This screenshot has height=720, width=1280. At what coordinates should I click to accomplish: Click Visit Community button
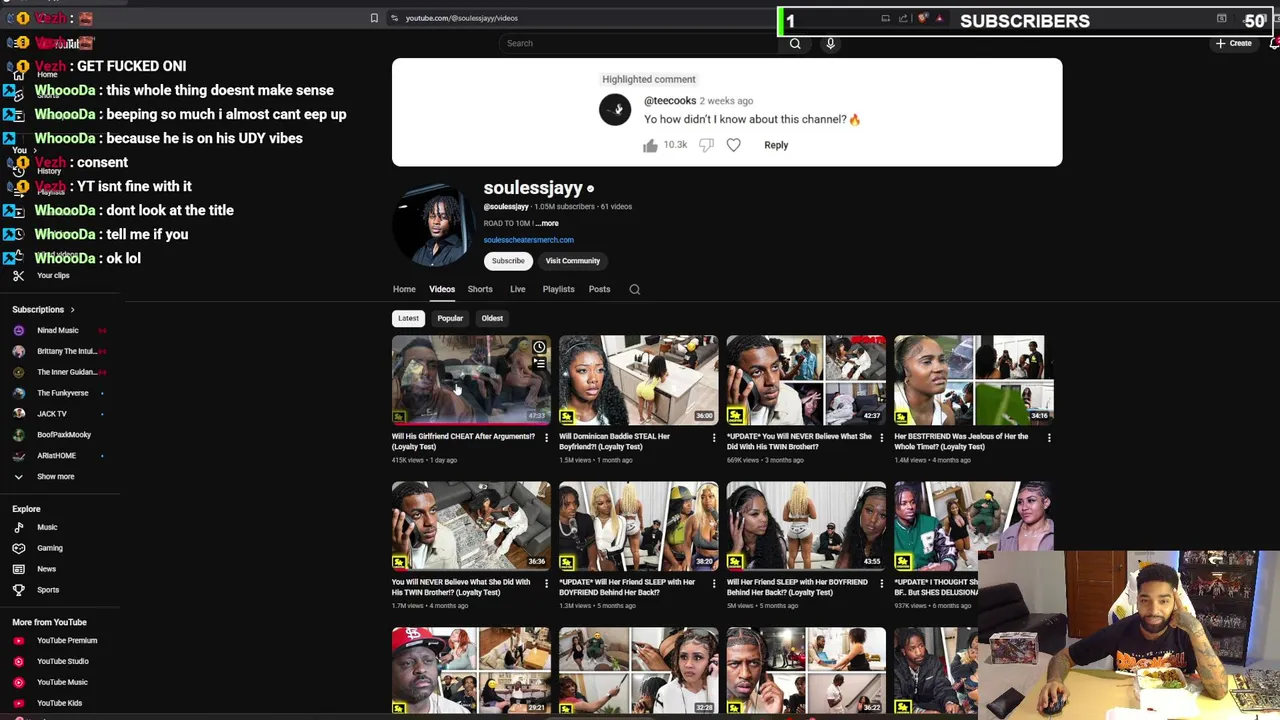pos(573,261)
